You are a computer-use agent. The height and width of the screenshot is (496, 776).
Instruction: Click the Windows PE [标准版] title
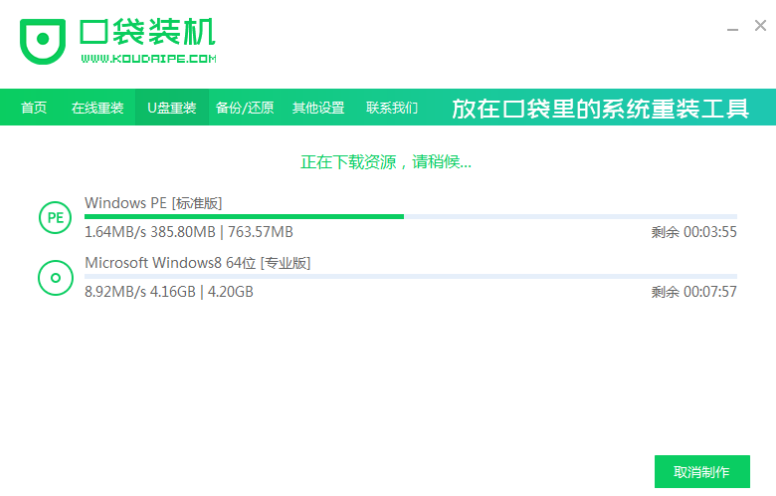153,203
